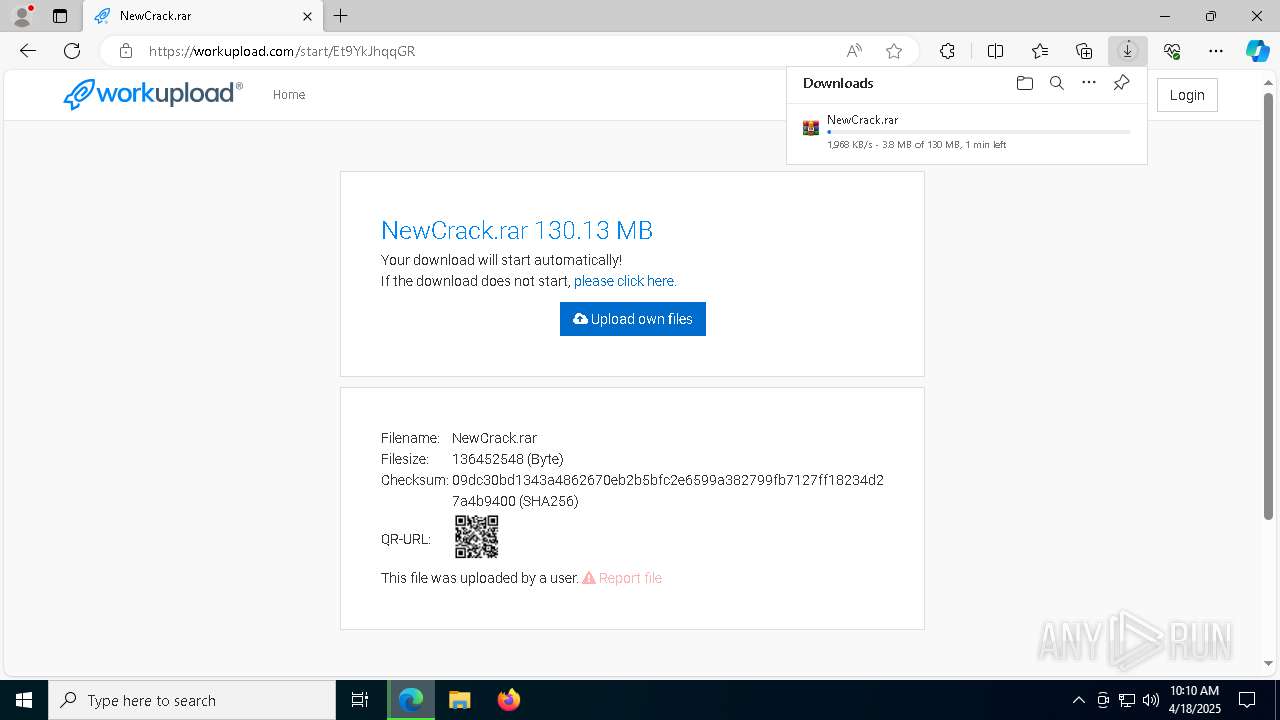Open Browser essentials heart icon
The width and height of the screenshot is (1280, 720).
[x=1172, y=51]
